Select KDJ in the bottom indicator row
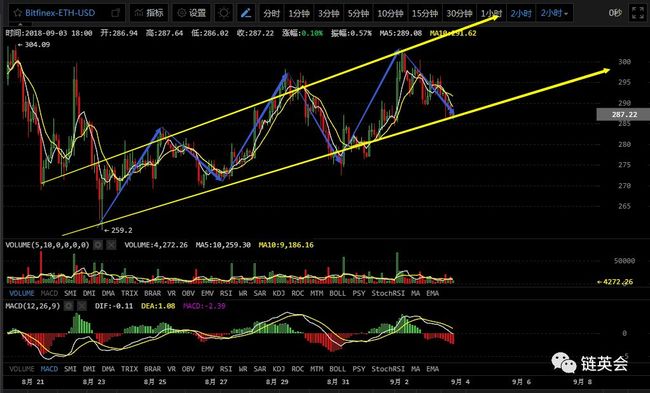Viewport: 650px width, 393px height. pos(279,369)
